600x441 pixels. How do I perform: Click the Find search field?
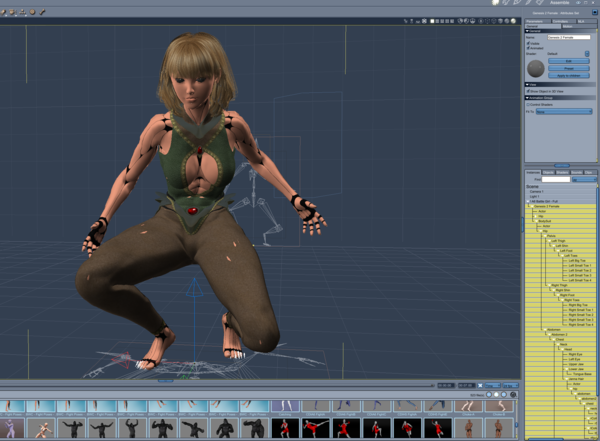(x=556, y=180)
